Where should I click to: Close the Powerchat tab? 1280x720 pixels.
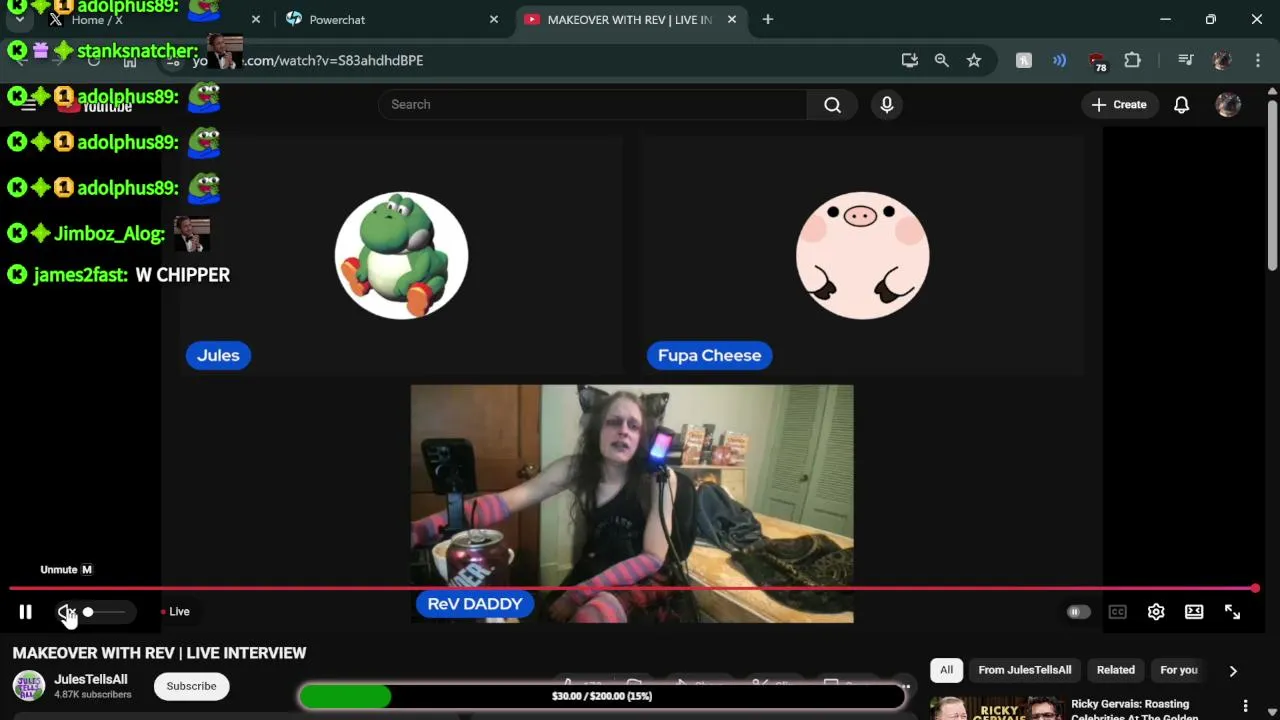point(494,19)
